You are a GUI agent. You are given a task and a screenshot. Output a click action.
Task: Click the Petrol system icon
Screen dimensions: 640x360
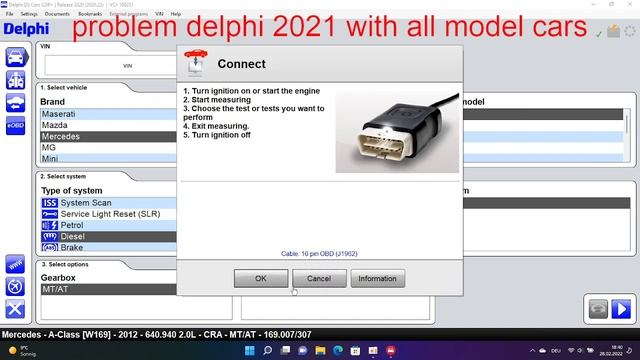pyautogui.click(x=50, y=225)
